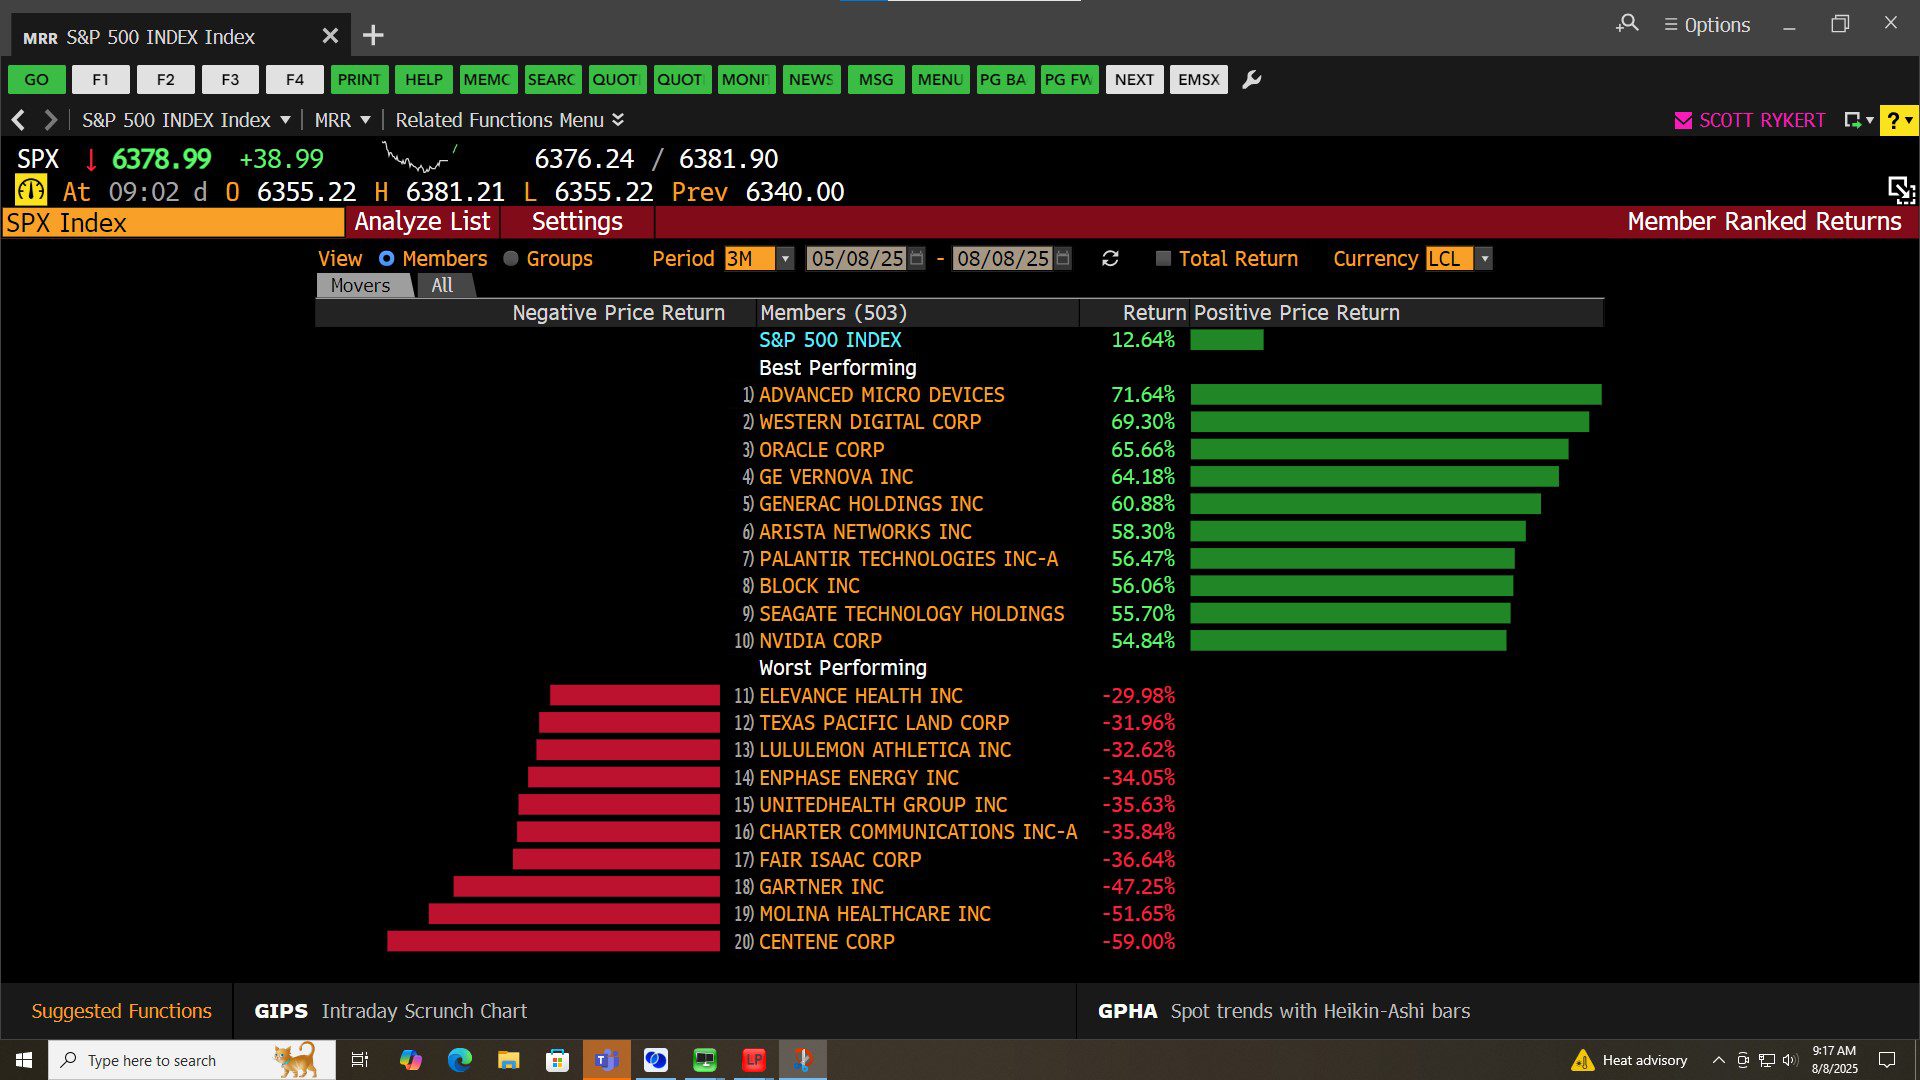Image resolution: width=1920 pixels, height=1080 pixels.
Task: Click the yellow gauge icon beside At
Action: (31, 191)
